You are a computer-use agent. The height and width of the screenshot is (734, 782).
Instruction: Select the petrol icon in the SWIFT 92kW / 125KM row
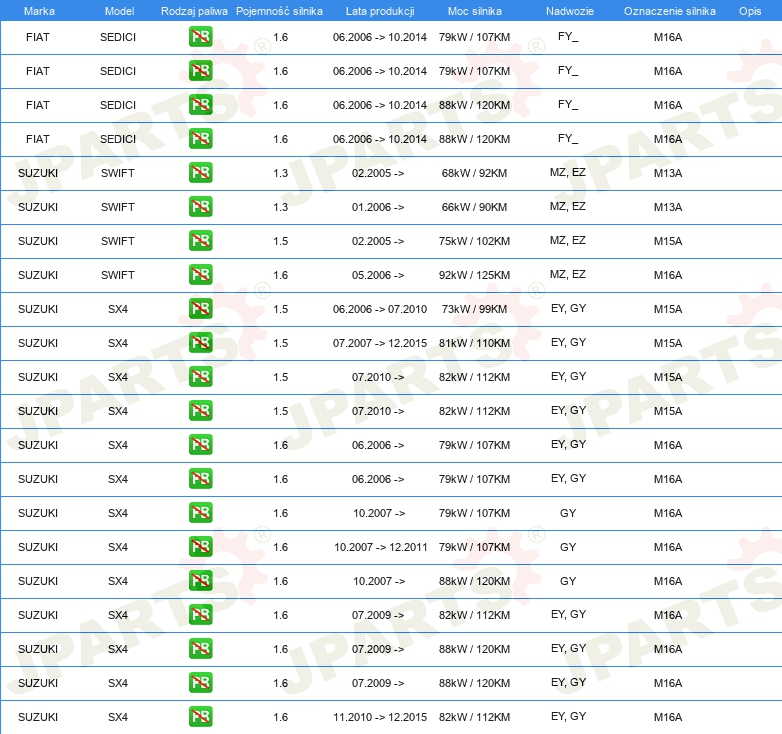click(x=200, y=274)
